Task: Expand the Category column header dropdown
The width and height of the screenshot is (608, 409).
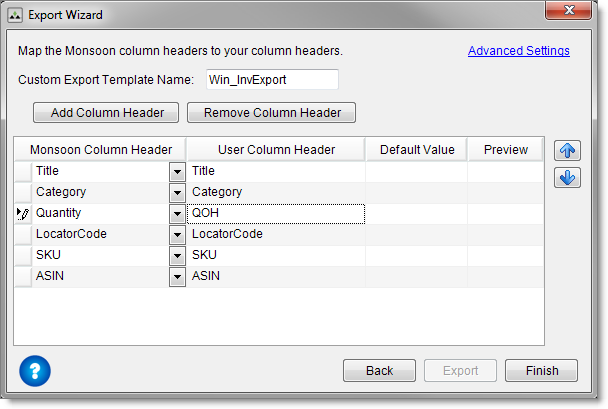Action: point(177,192)
